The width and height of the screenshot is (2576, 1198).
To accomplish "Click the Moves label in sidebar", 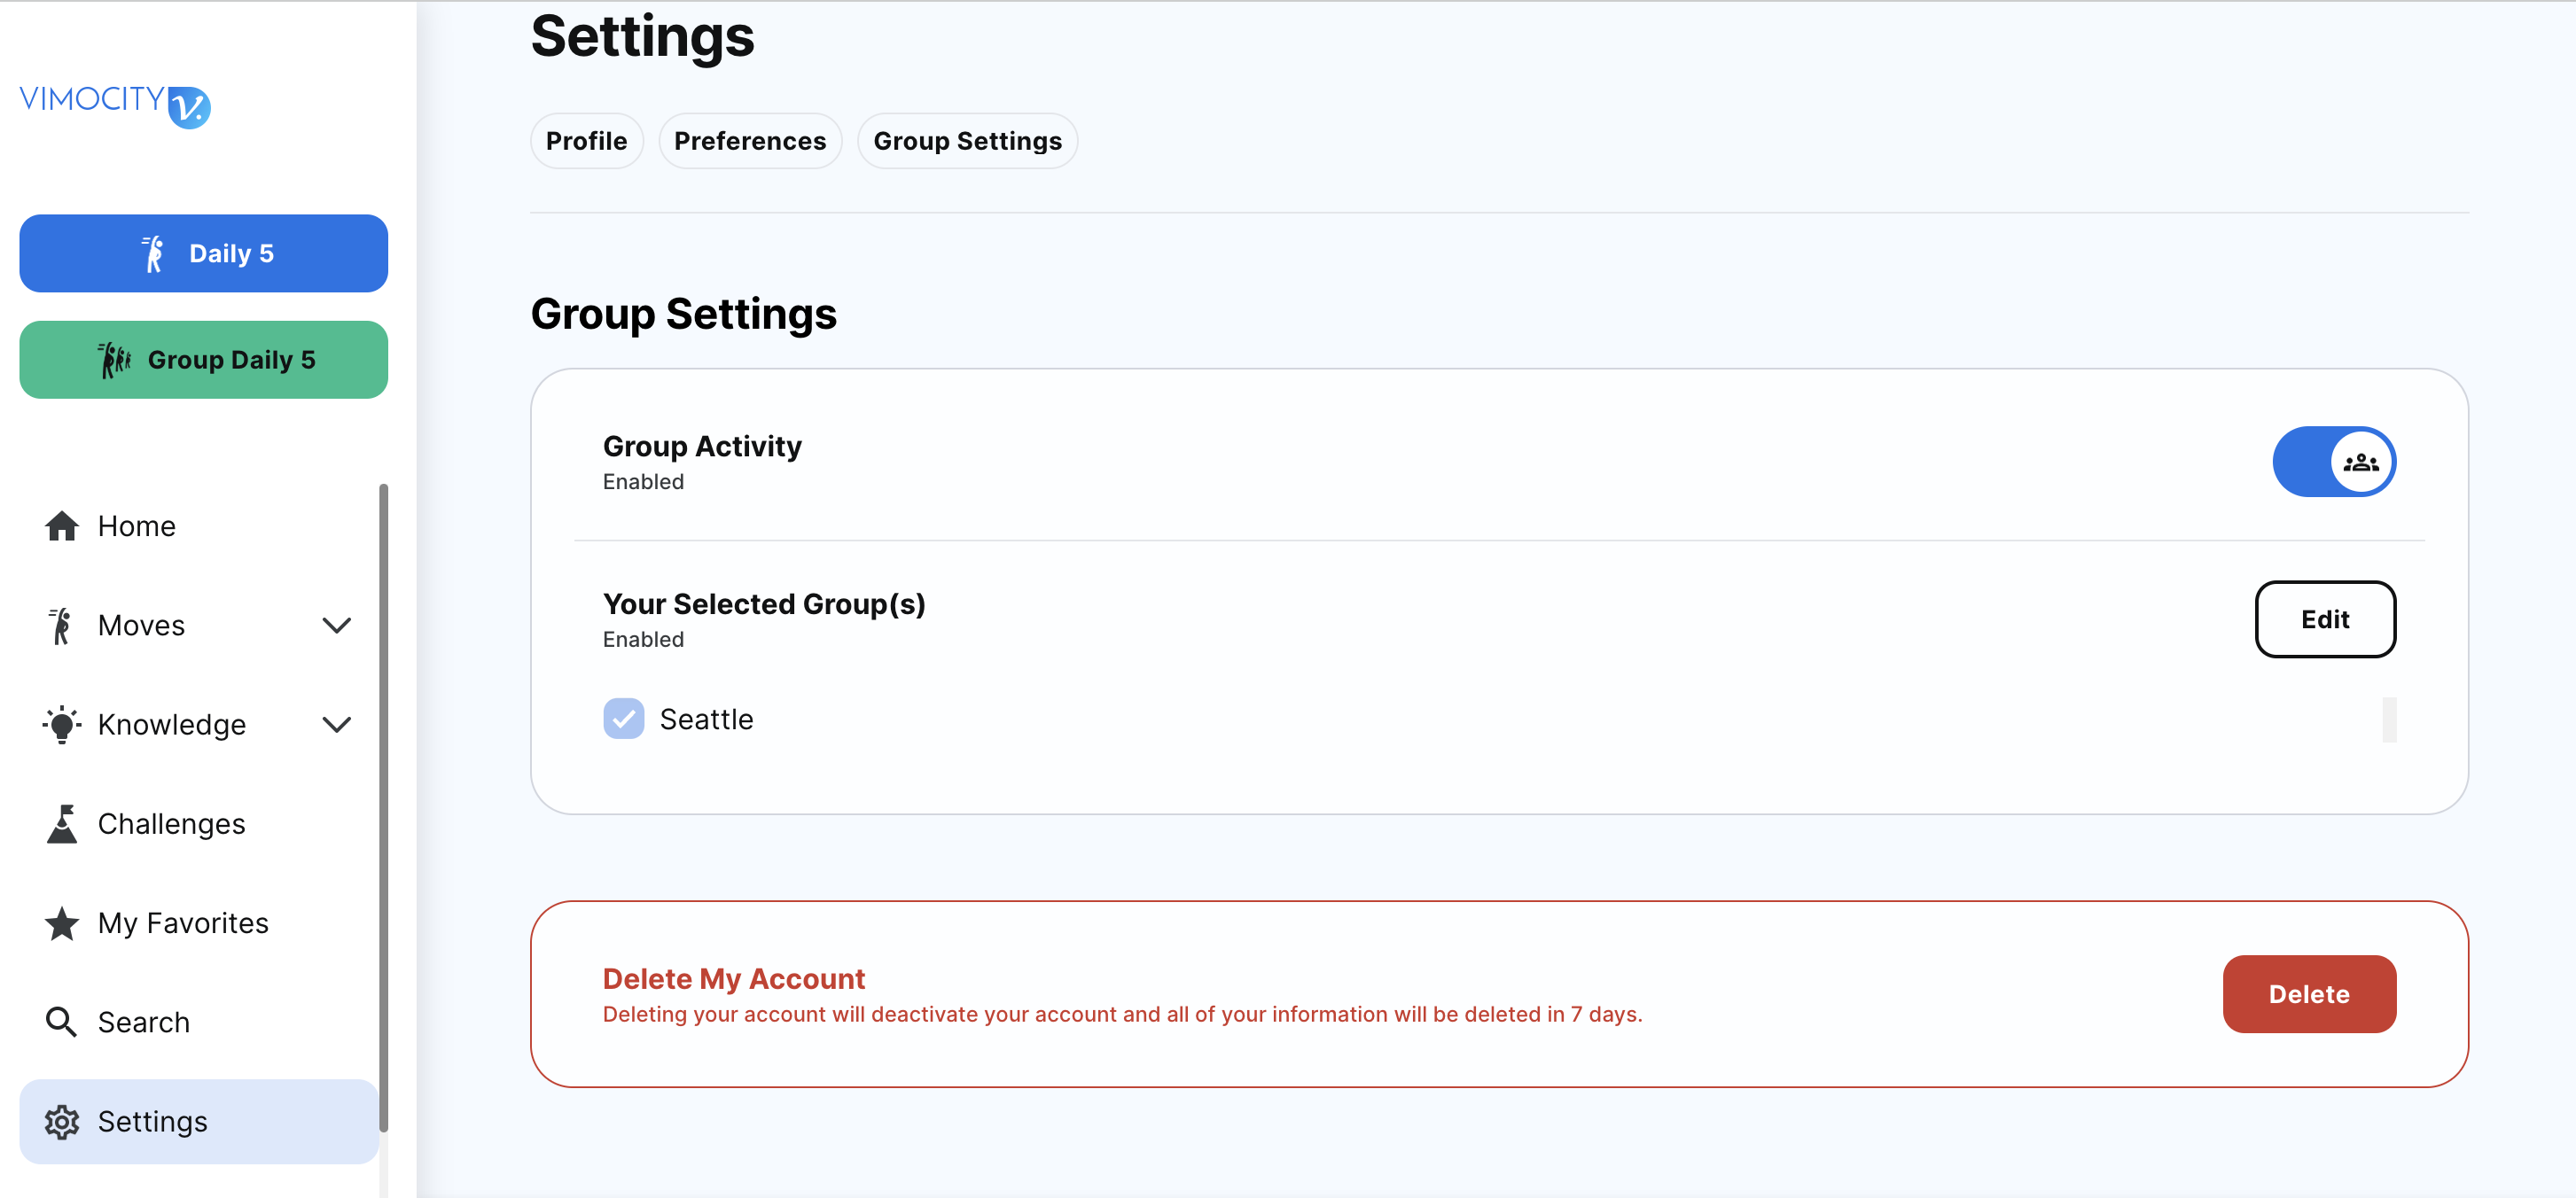I will [141, 626].
